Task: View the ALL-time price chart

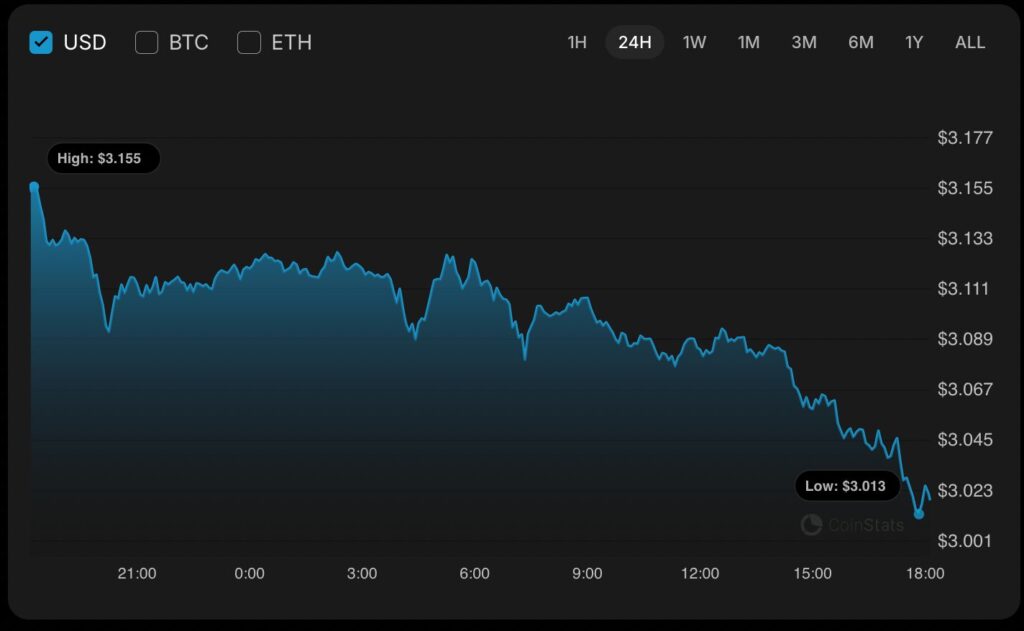Action: click(x=969, y=42)
